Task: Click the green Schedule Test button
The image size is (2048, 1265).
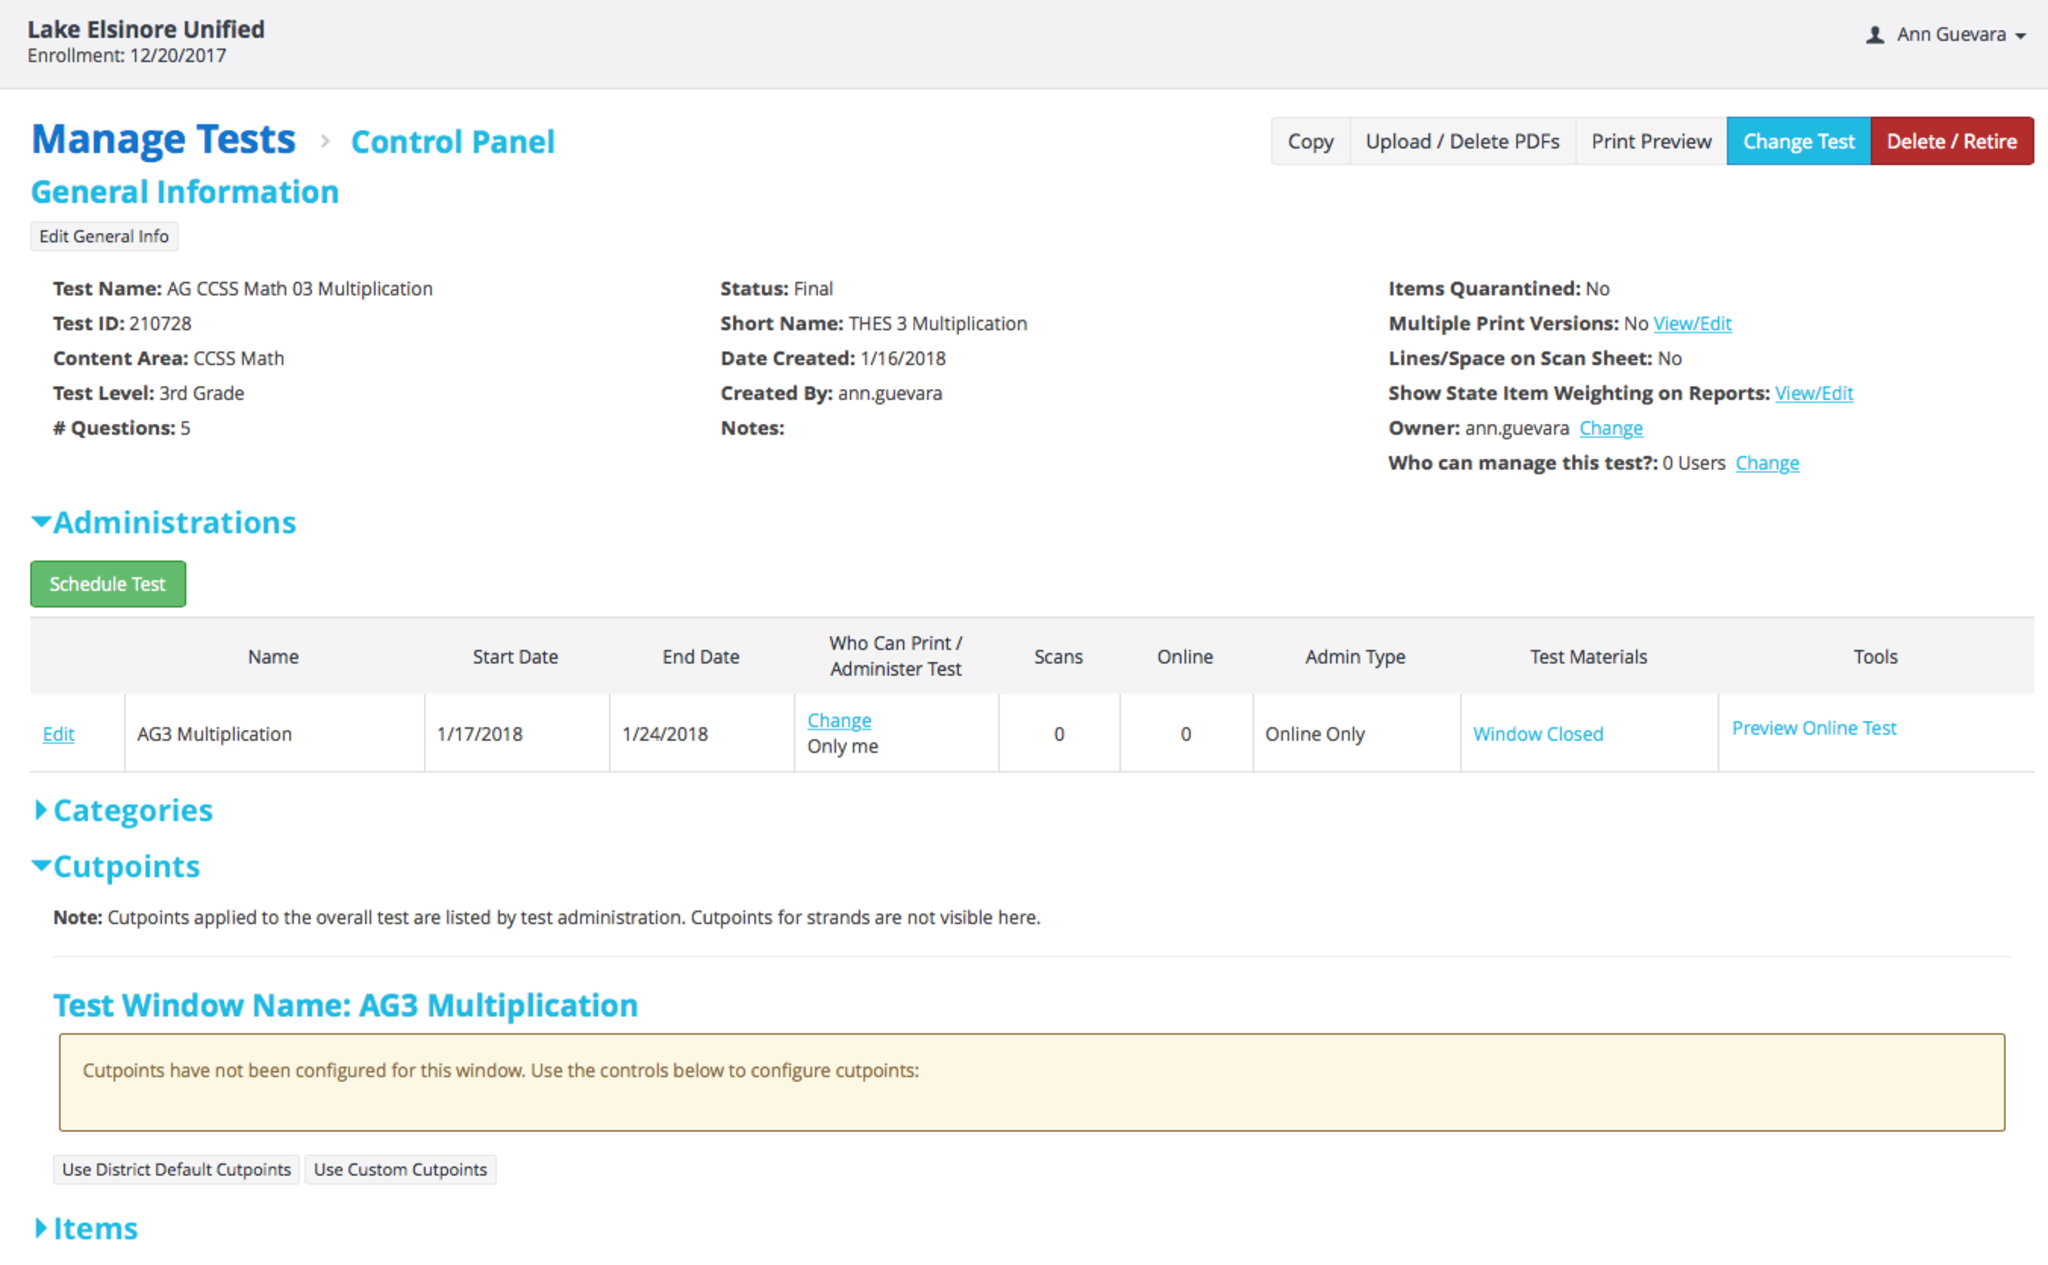Action: (108, 584)
